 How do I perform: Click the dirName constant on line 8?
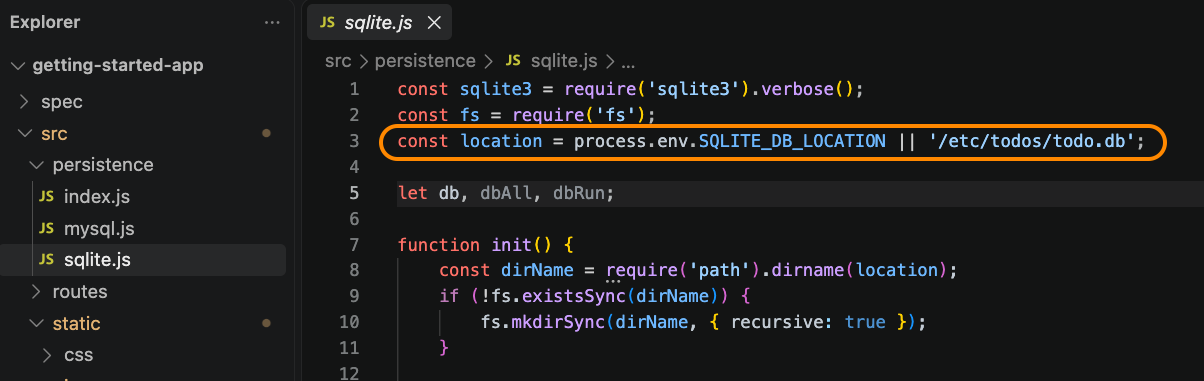(x=532, y=270)
